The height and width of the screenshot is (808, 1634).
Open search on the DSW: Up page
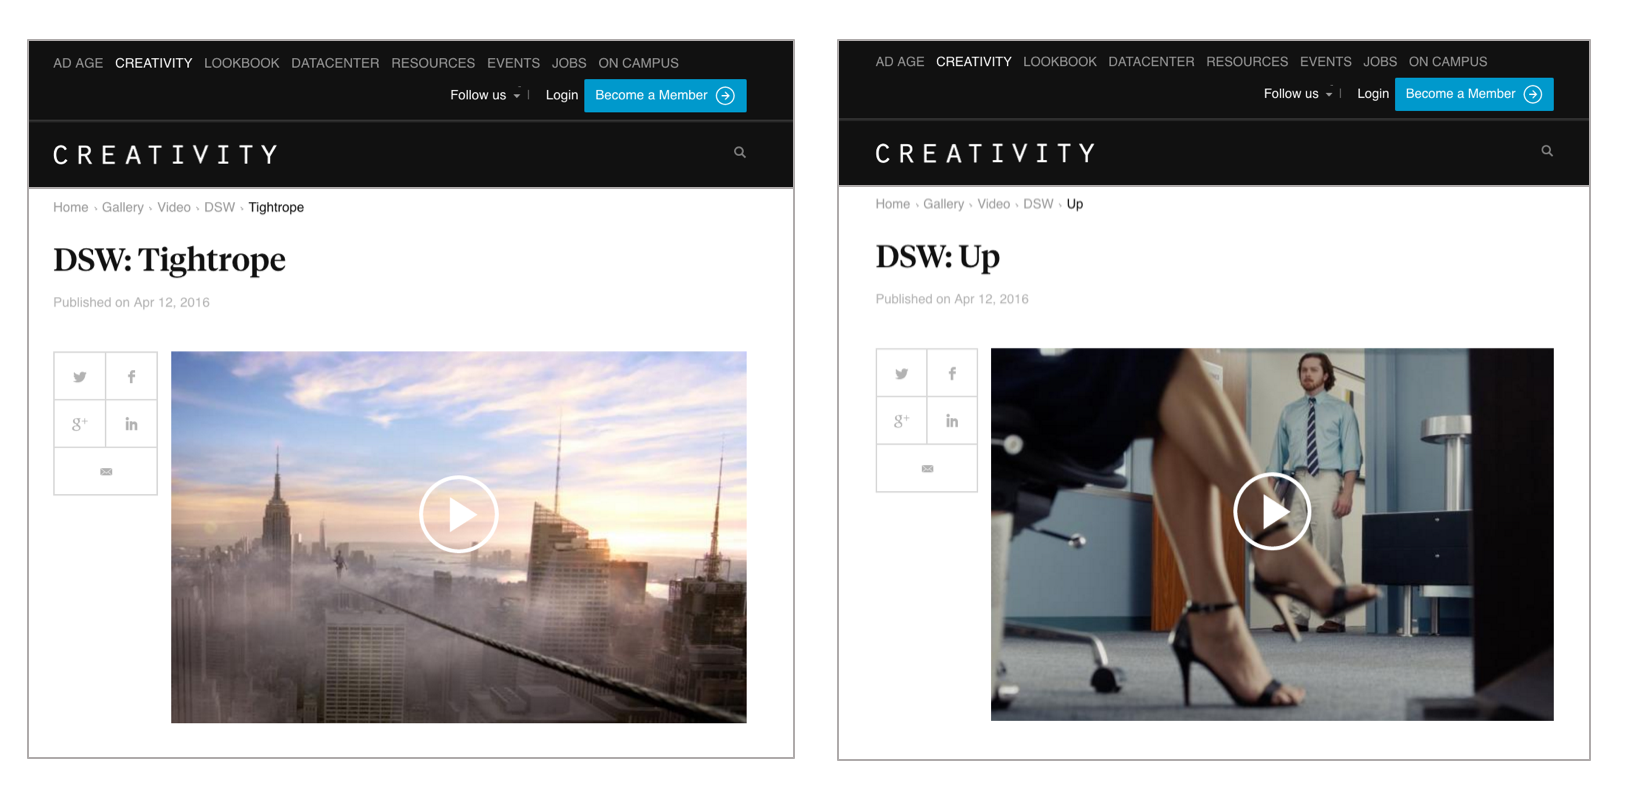[1547, 151]
